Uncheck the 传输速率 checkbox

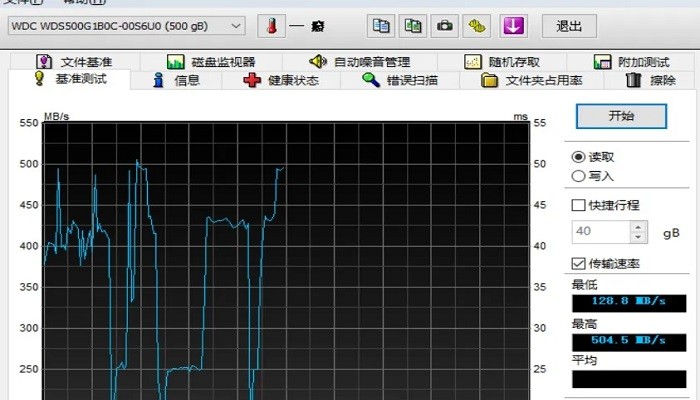click(x=578, y=264)
